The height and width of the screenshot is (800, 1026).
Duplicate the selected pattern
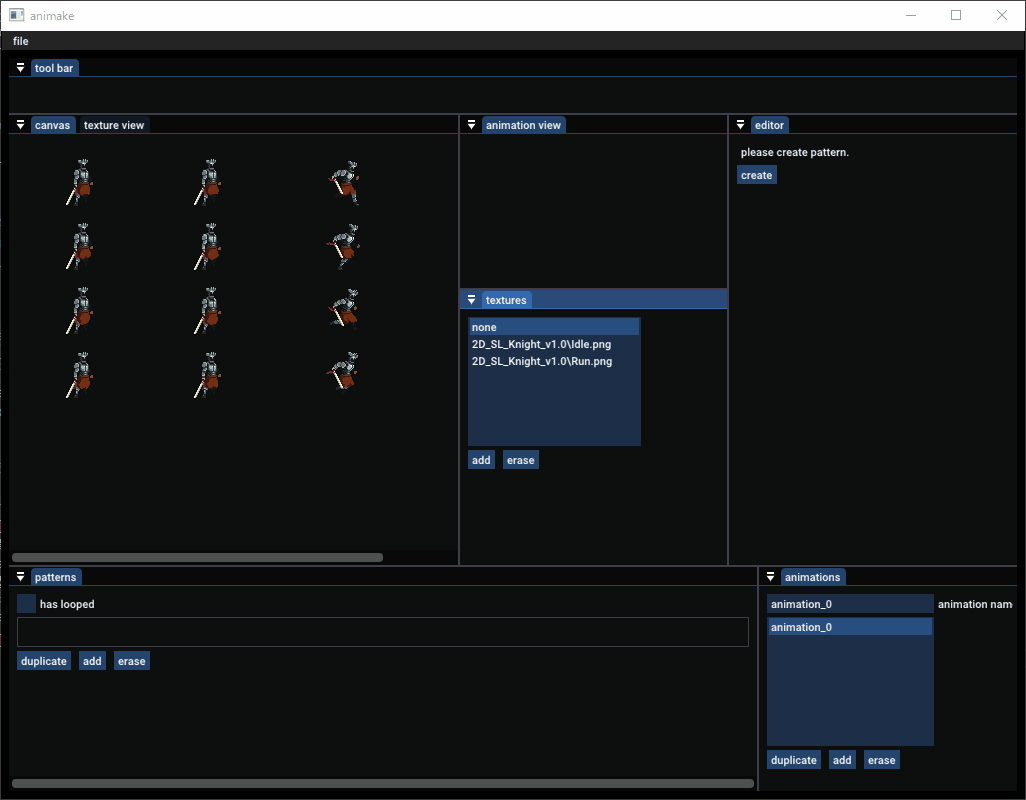coord(44,661)
